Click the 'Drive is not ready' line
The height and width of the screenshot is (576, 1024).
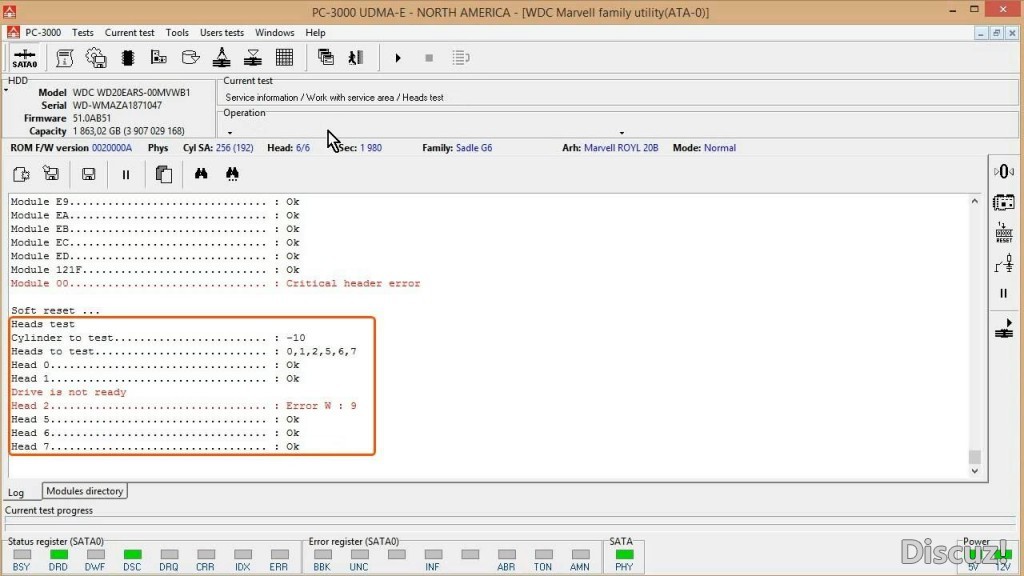click(69, 392)
